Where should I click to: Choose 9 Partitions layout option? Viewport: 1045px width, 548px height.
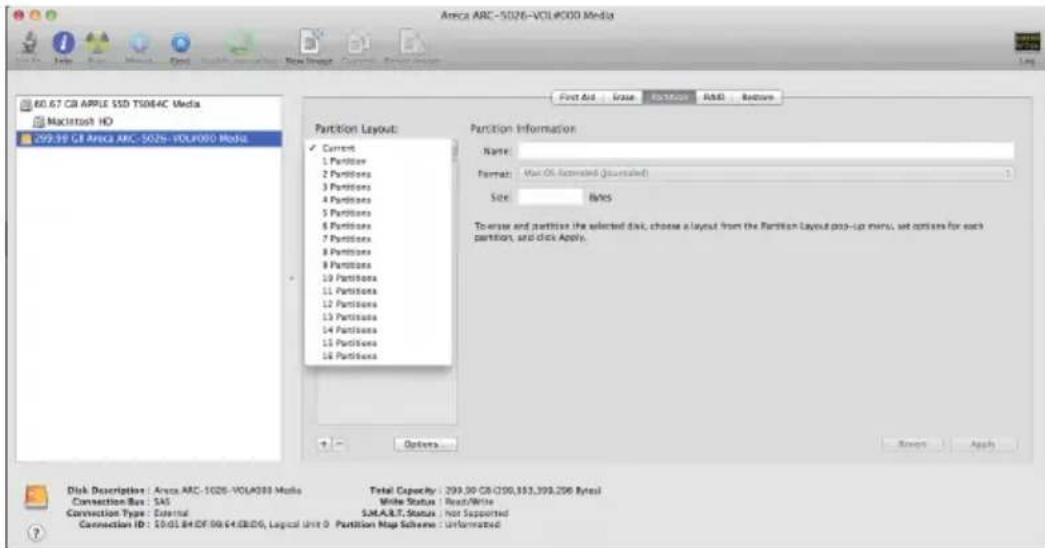pyautogui.click(x=379, y=265)
